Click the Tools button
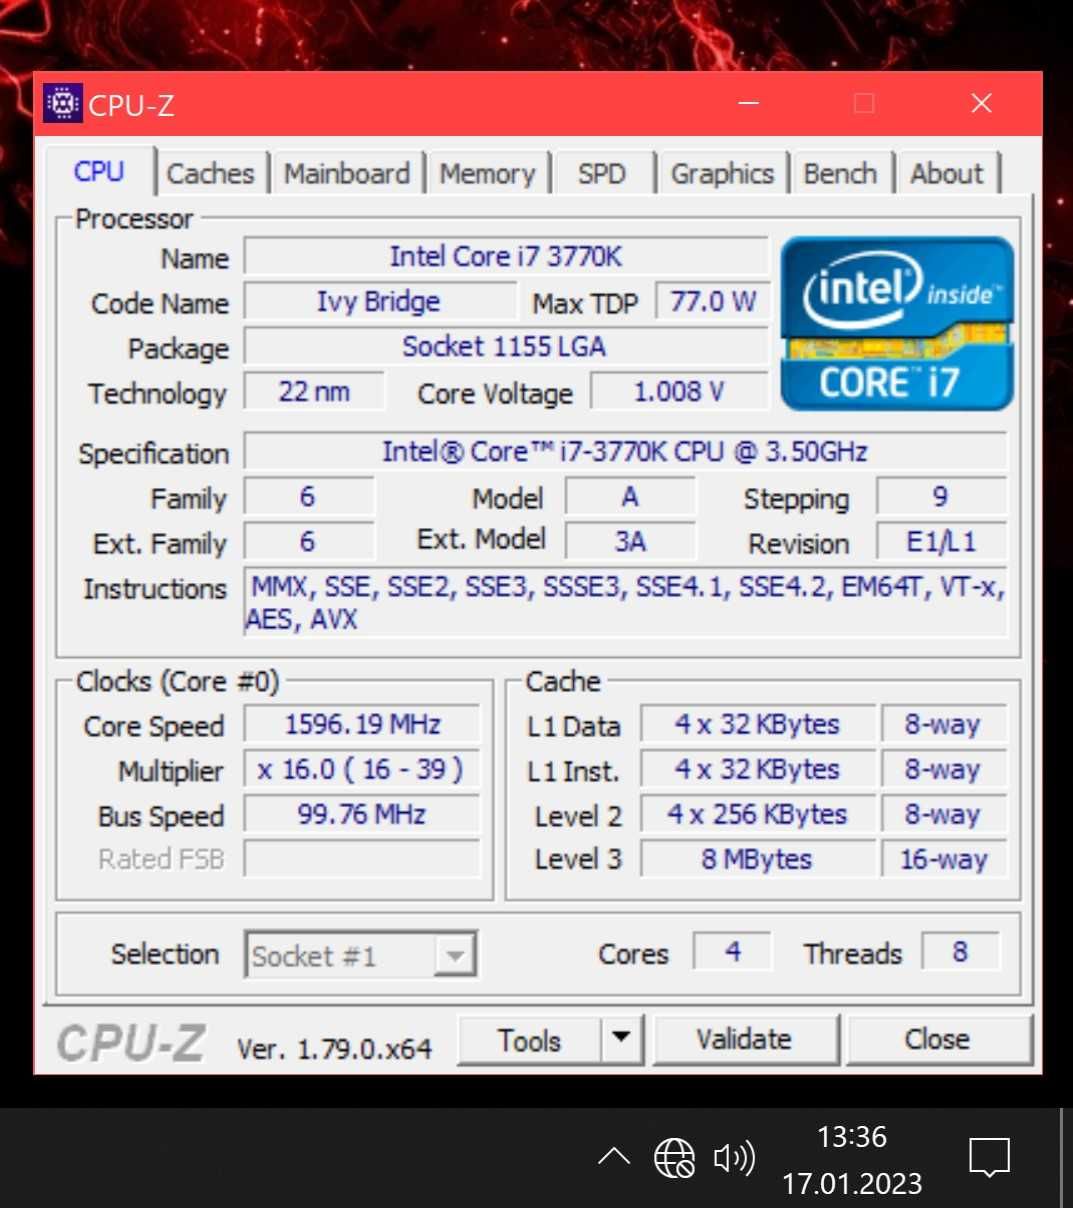 [529, 1040]
